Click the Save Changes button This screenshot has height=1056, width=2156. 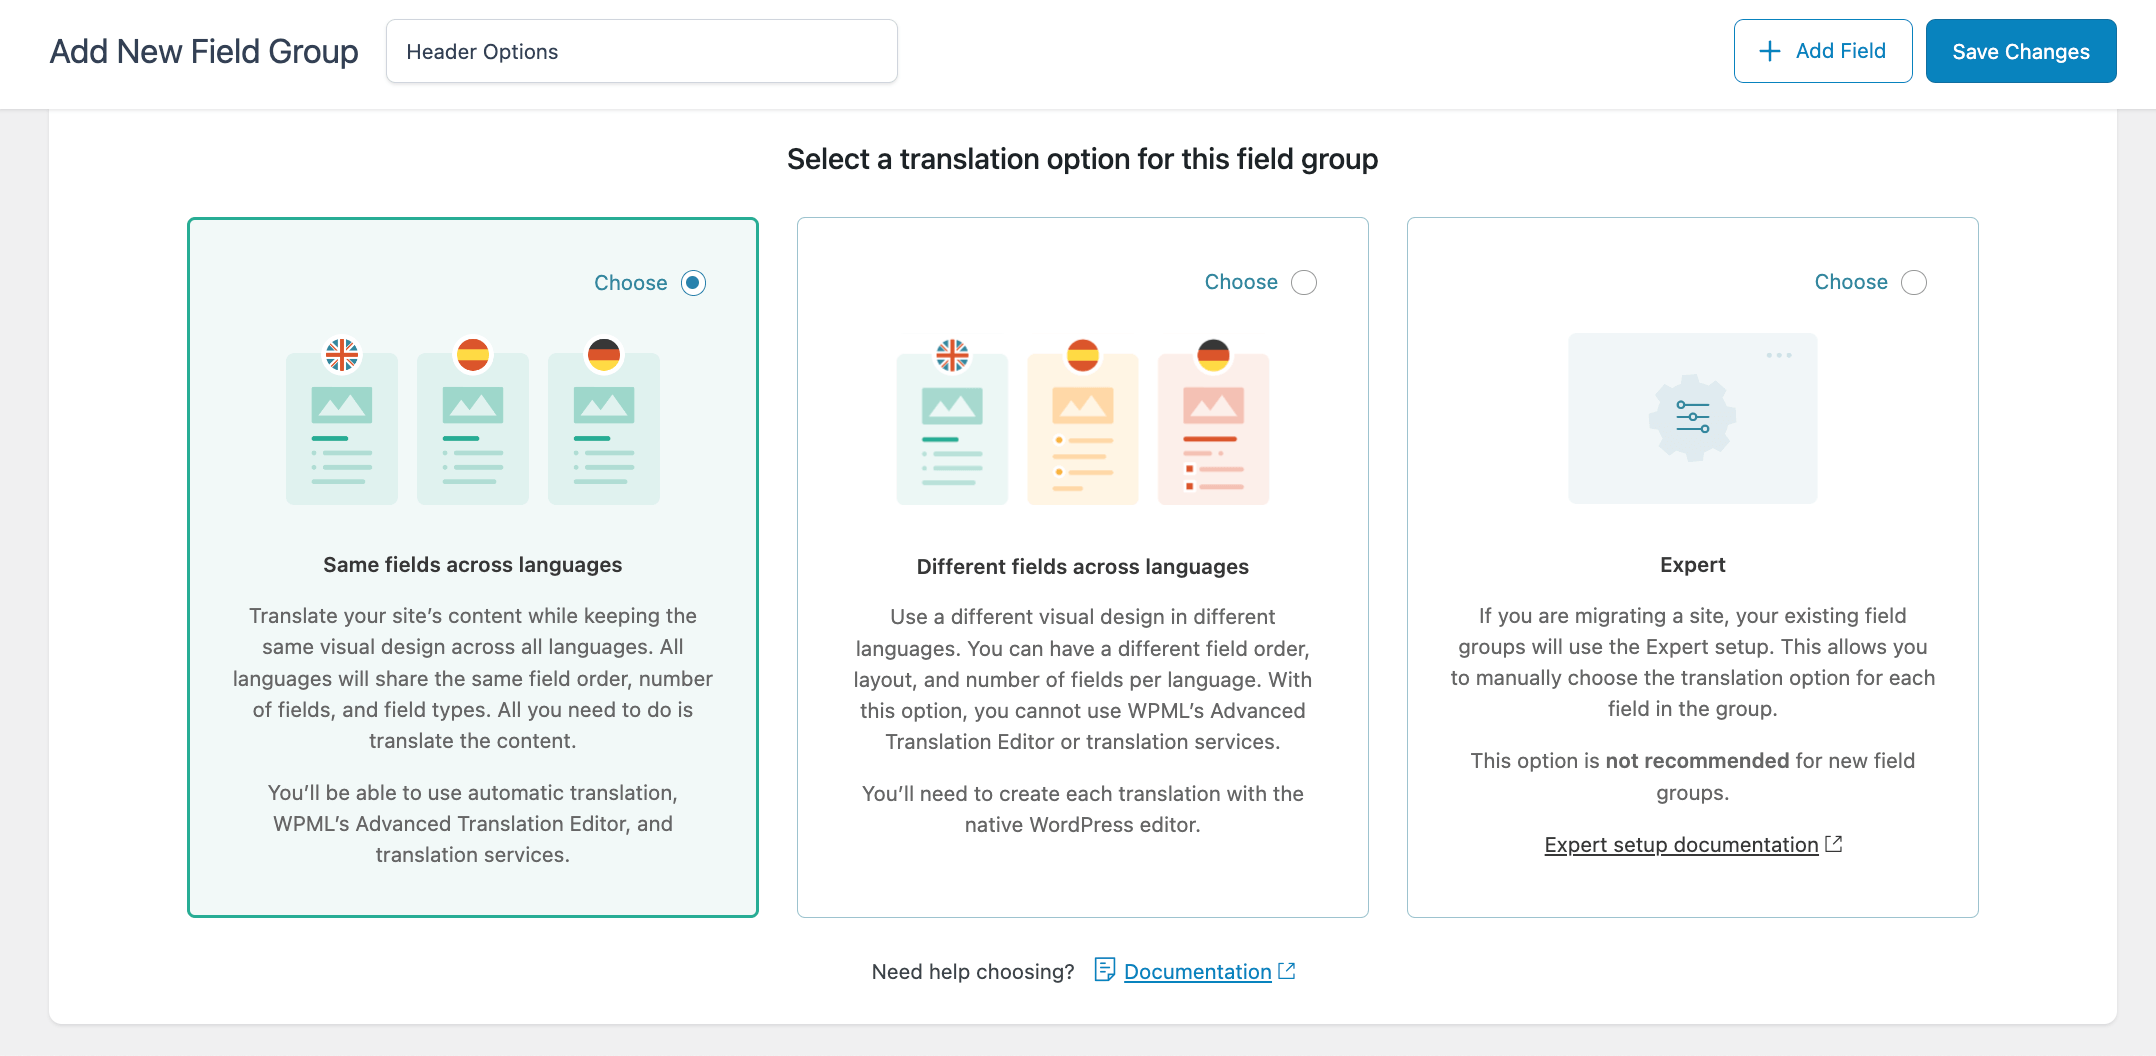tap(2020, 50)
